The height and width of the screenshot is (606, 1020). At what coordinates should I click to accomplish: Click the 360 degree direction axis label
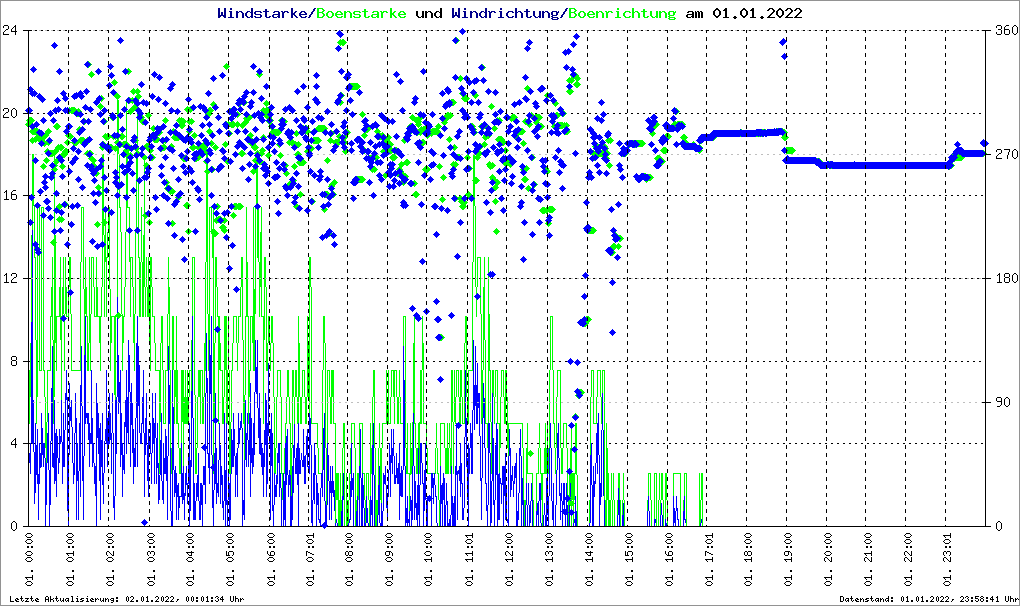click(x=1004, y=30)
